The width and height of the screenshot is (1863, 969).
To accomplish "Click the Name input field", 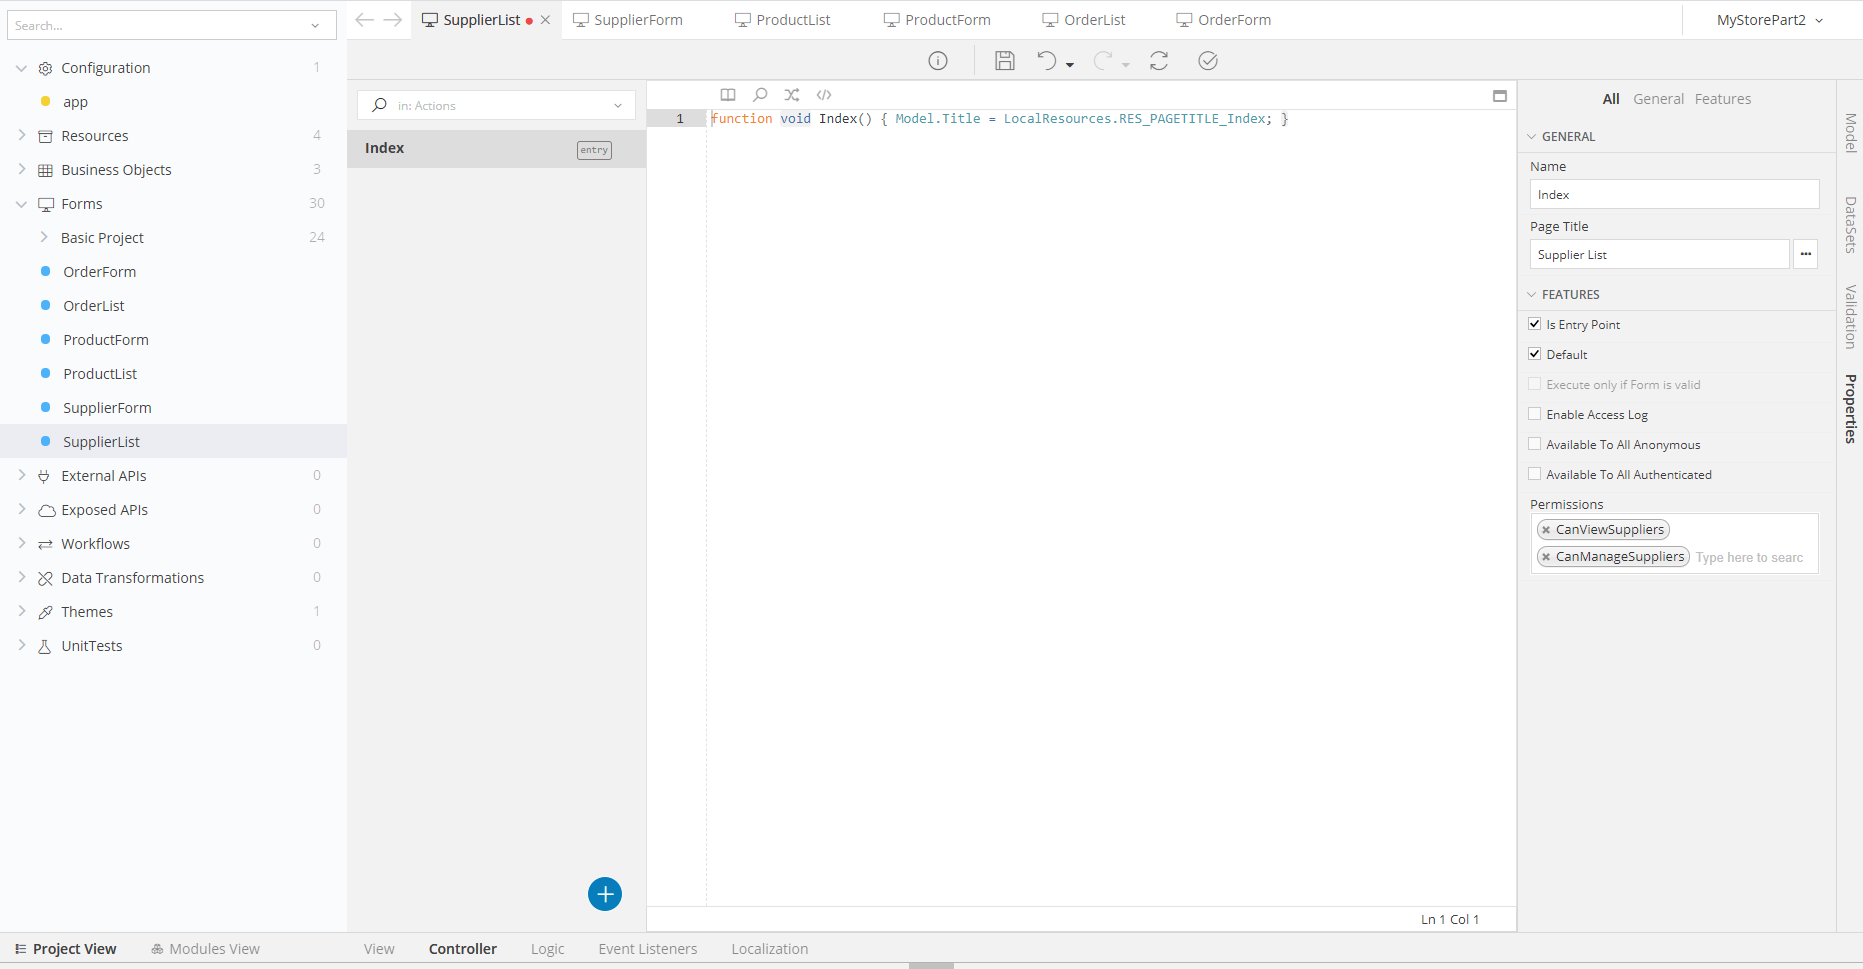I will (x=1674, y=195).
